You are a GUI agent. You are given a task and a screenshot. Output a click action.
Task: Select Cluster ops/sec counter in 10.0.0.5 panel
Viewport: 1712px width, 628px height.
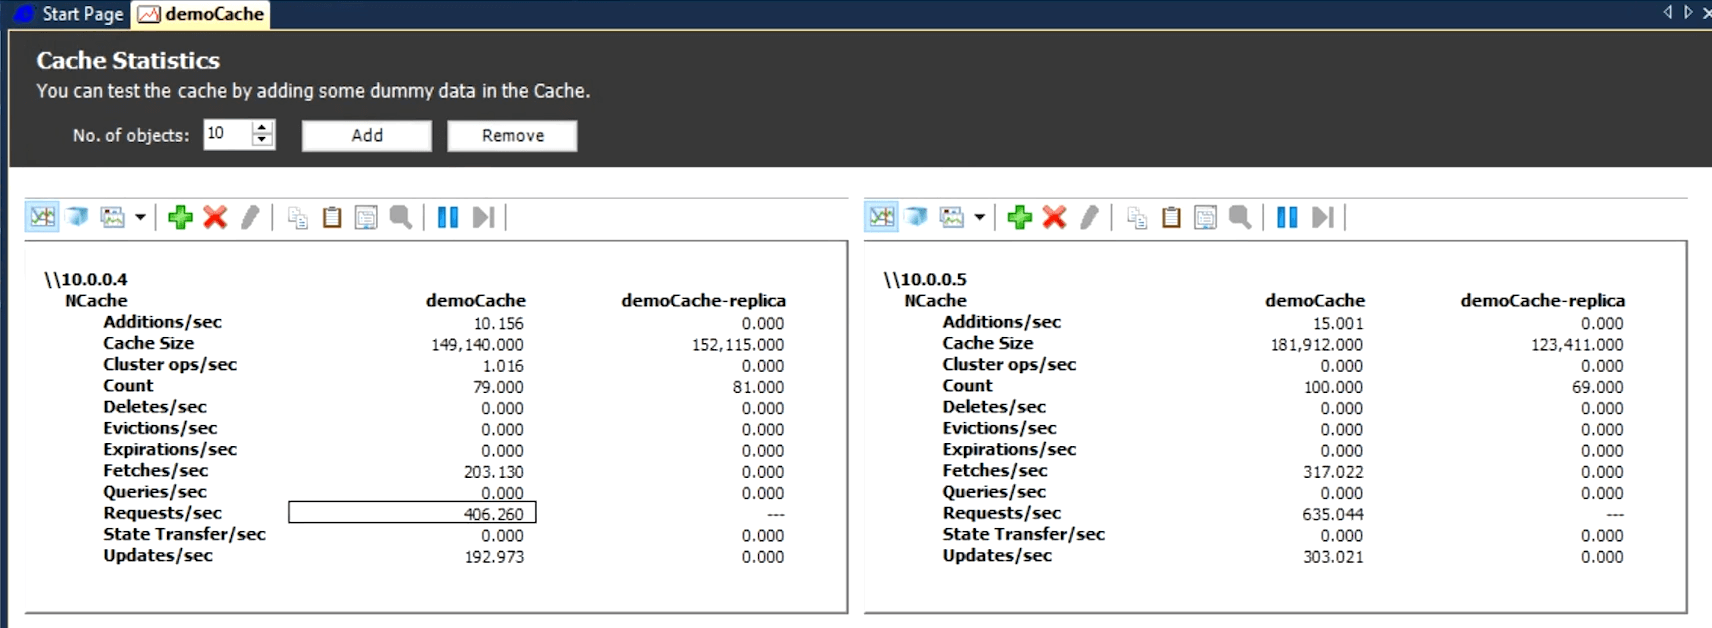[x=1009, y=364]
